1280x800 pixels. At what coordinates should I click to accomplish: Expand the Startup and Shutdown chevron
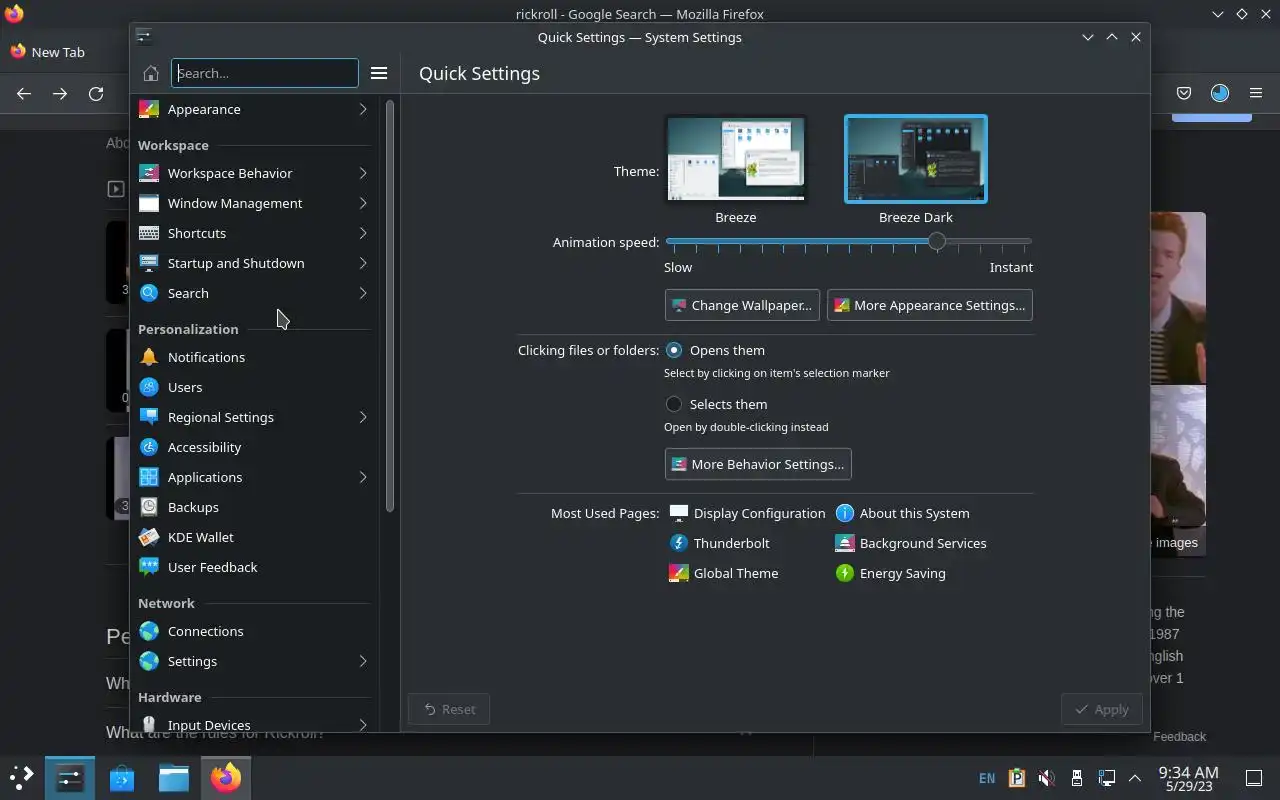click(363, 263)
